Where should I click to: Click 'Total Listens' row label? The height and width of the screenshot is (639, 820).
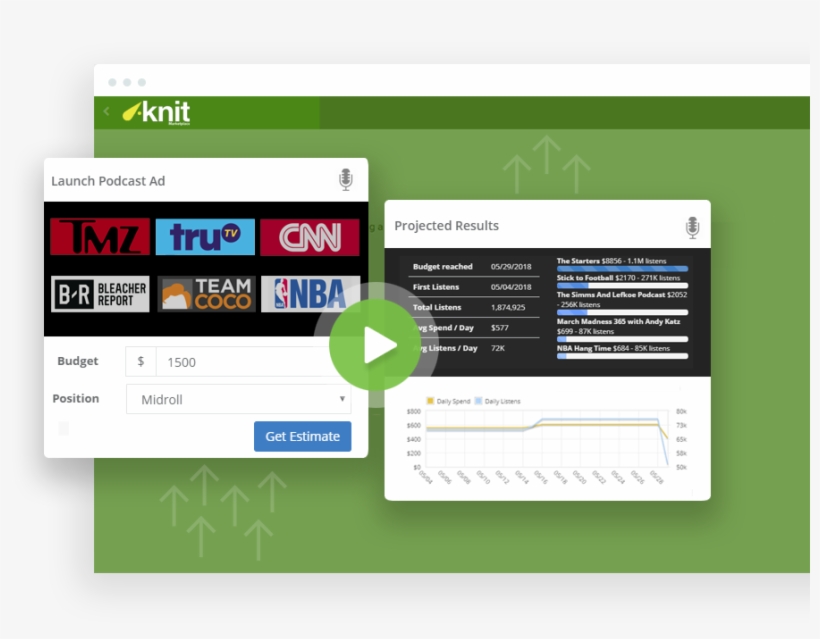point(437,307)
